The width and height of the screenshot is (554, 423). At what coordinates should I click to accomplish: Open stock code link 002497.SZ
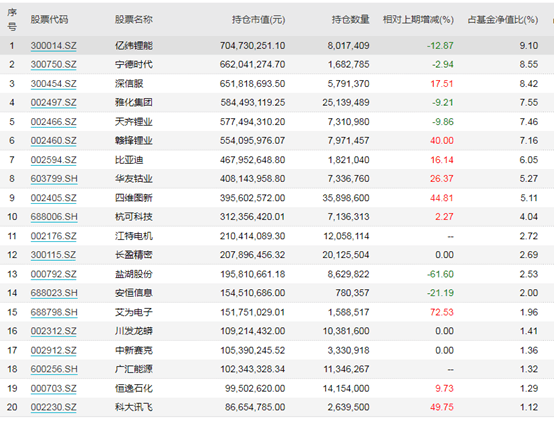tap(53, 102)
